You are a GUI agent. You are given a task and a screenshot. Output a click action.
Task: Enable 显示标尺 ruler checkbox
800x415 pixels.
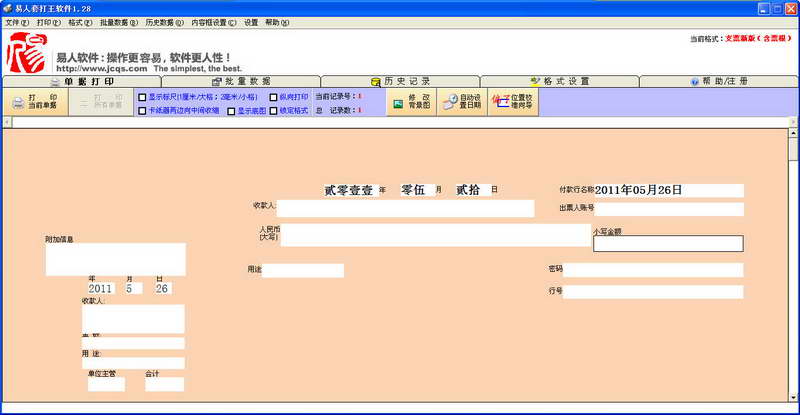click(142, 97)
